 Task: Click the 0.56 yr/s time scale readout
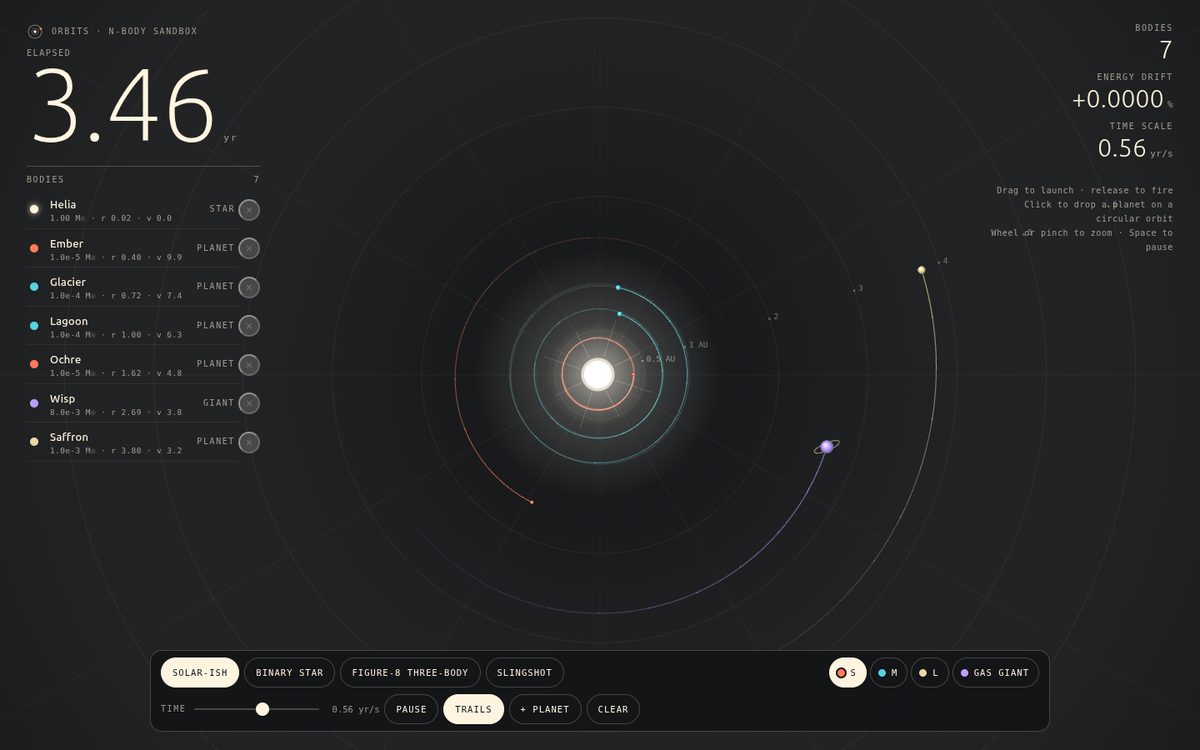[1135, 149]
